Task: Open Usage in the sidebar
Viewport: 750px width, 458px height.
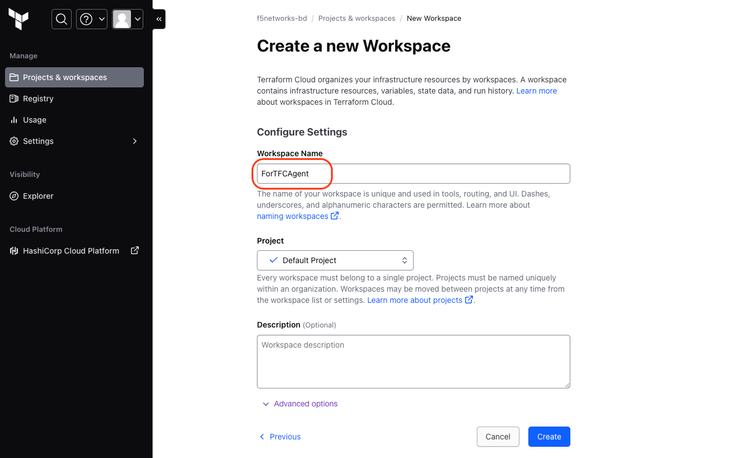Action: [x=34, y=120]
